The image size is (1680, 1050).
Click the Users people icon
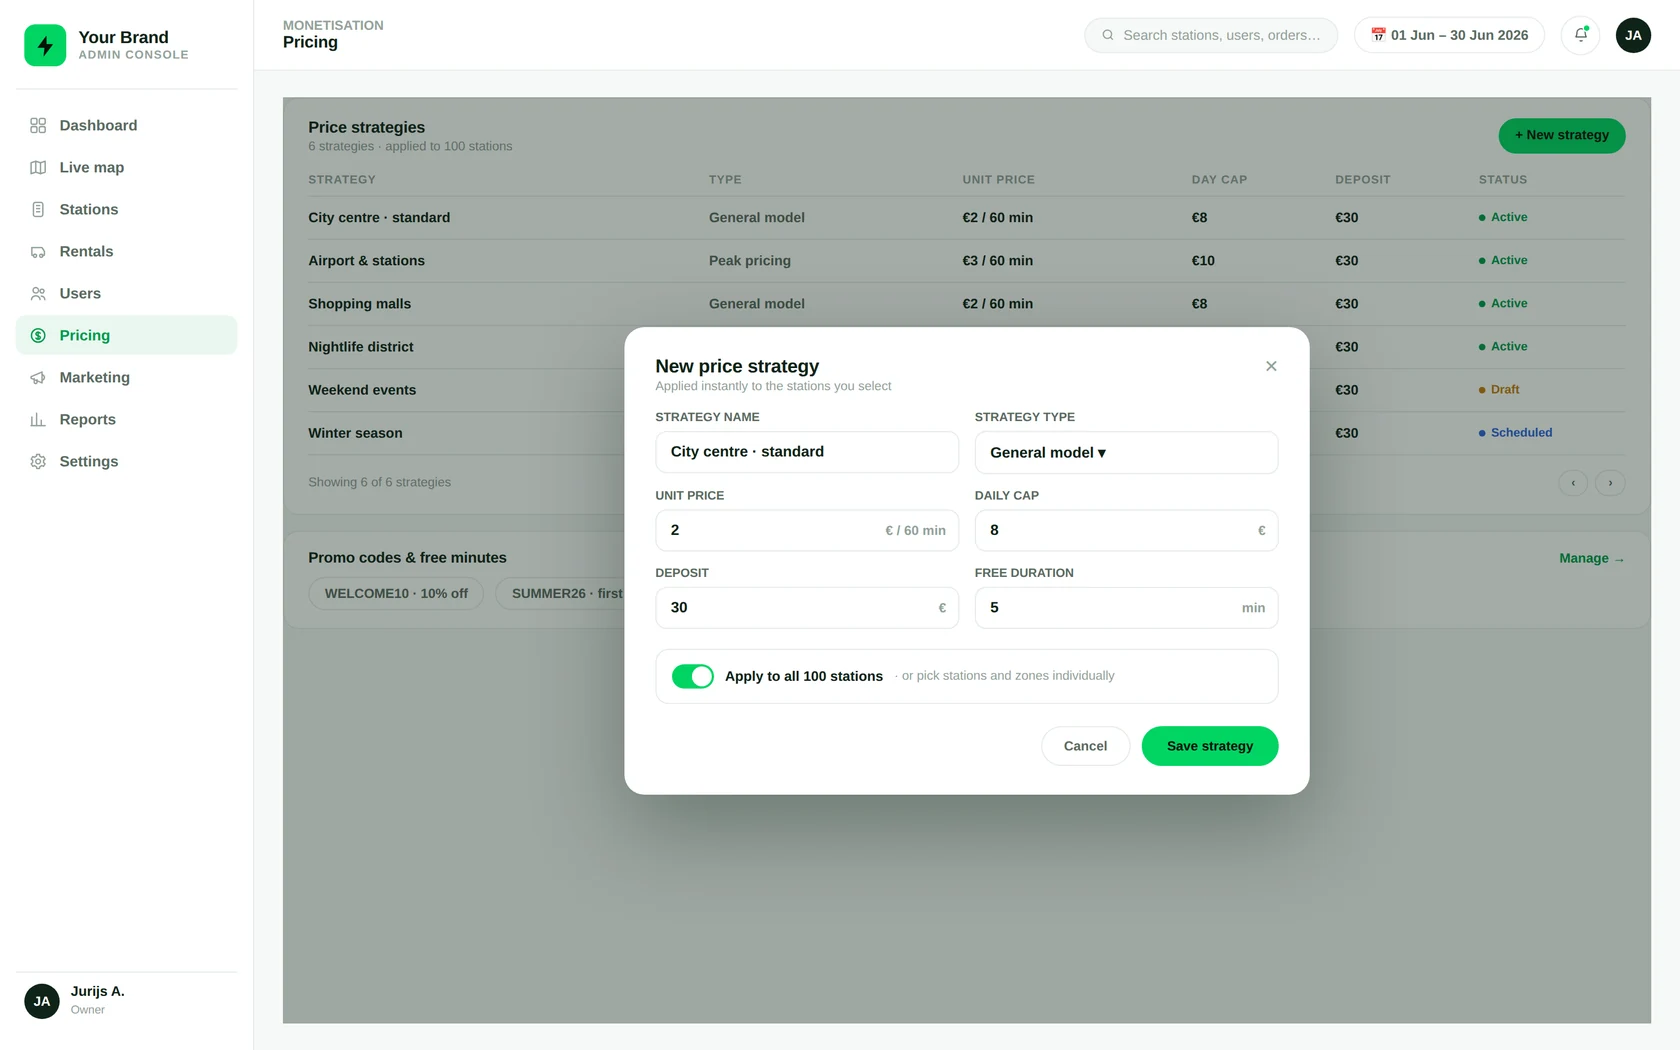click(38, 293)
